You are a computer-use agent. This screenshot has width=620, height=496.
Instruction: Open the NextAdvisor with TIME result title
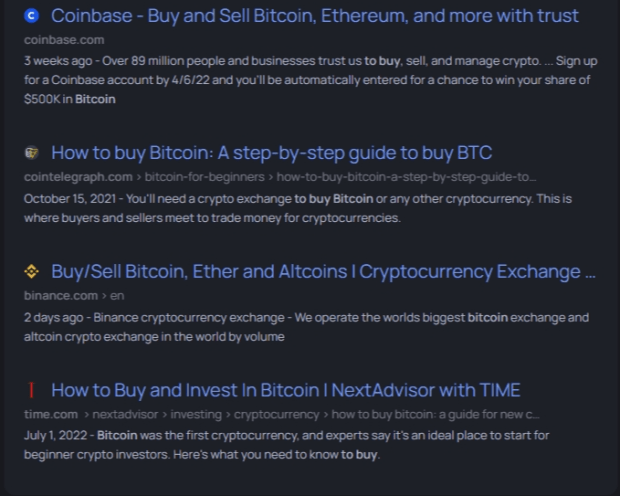point(285,389)
